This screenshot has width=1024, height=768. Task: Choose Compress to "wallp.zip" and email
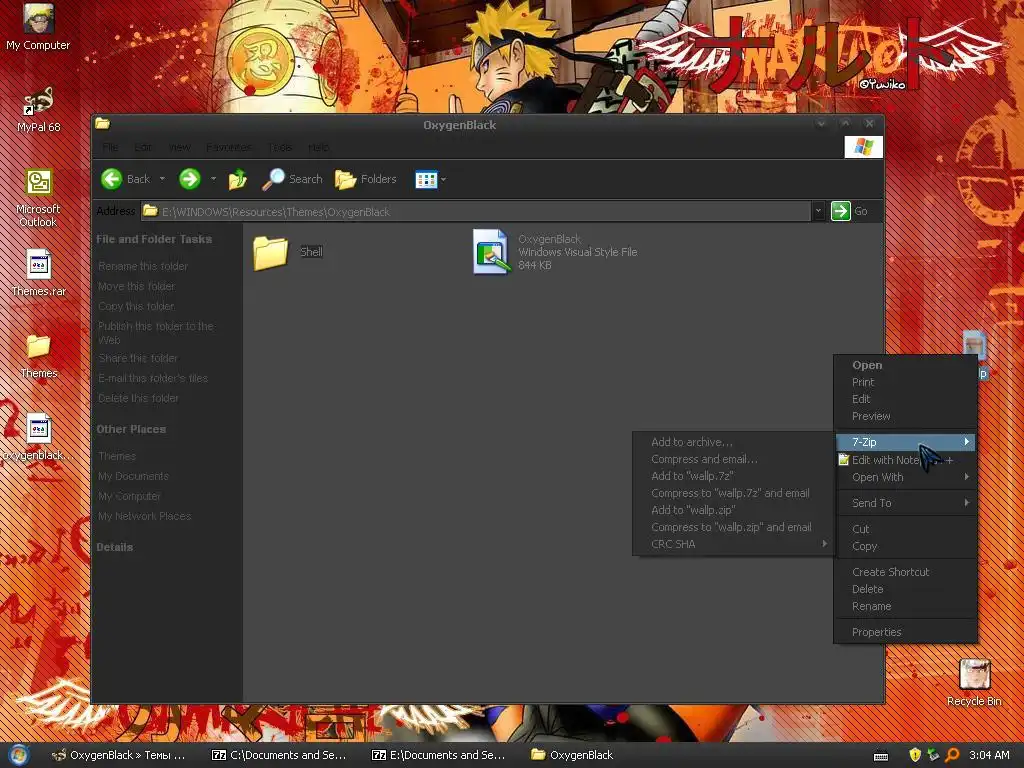(733, 527)
